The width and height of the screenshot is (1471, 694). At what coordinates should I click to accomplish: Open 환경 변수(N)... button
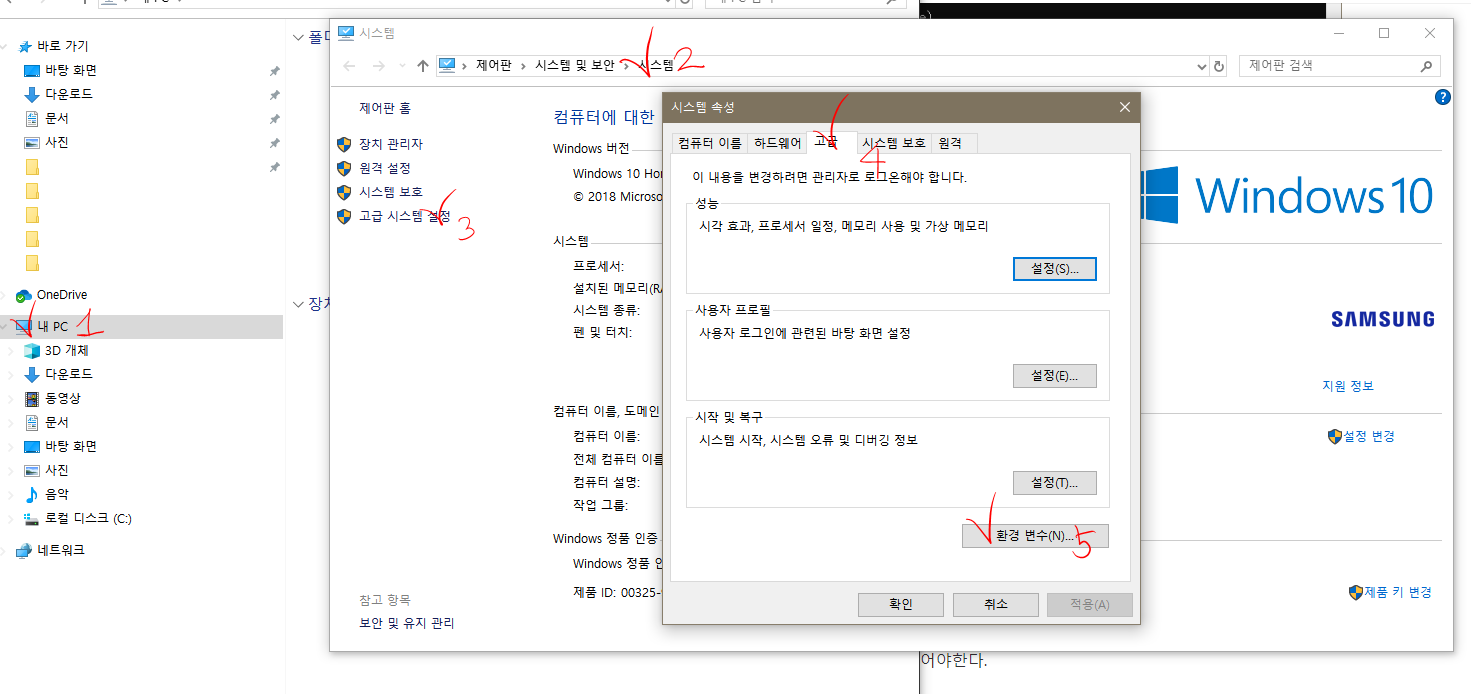(1035, 536)
